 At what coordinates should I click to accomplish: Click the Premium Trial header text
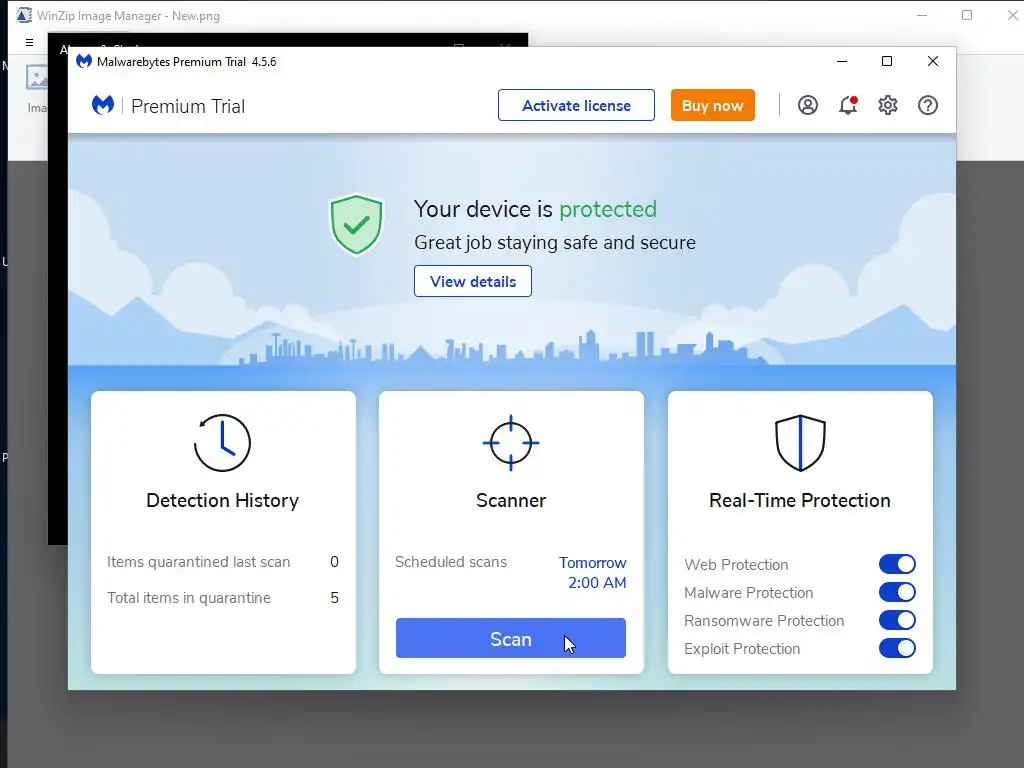click(x=188, y=106)
